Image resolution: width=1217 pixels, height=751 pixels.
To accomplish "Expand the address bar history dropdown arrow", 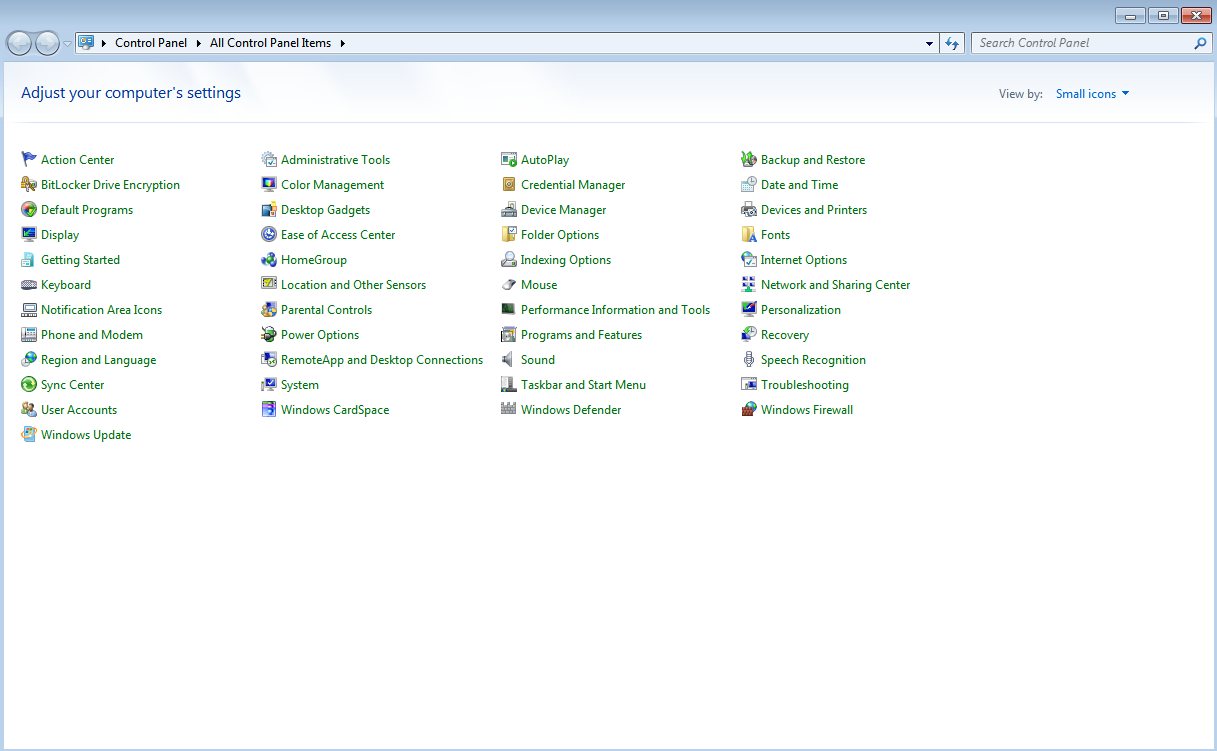I will point(930,43).
